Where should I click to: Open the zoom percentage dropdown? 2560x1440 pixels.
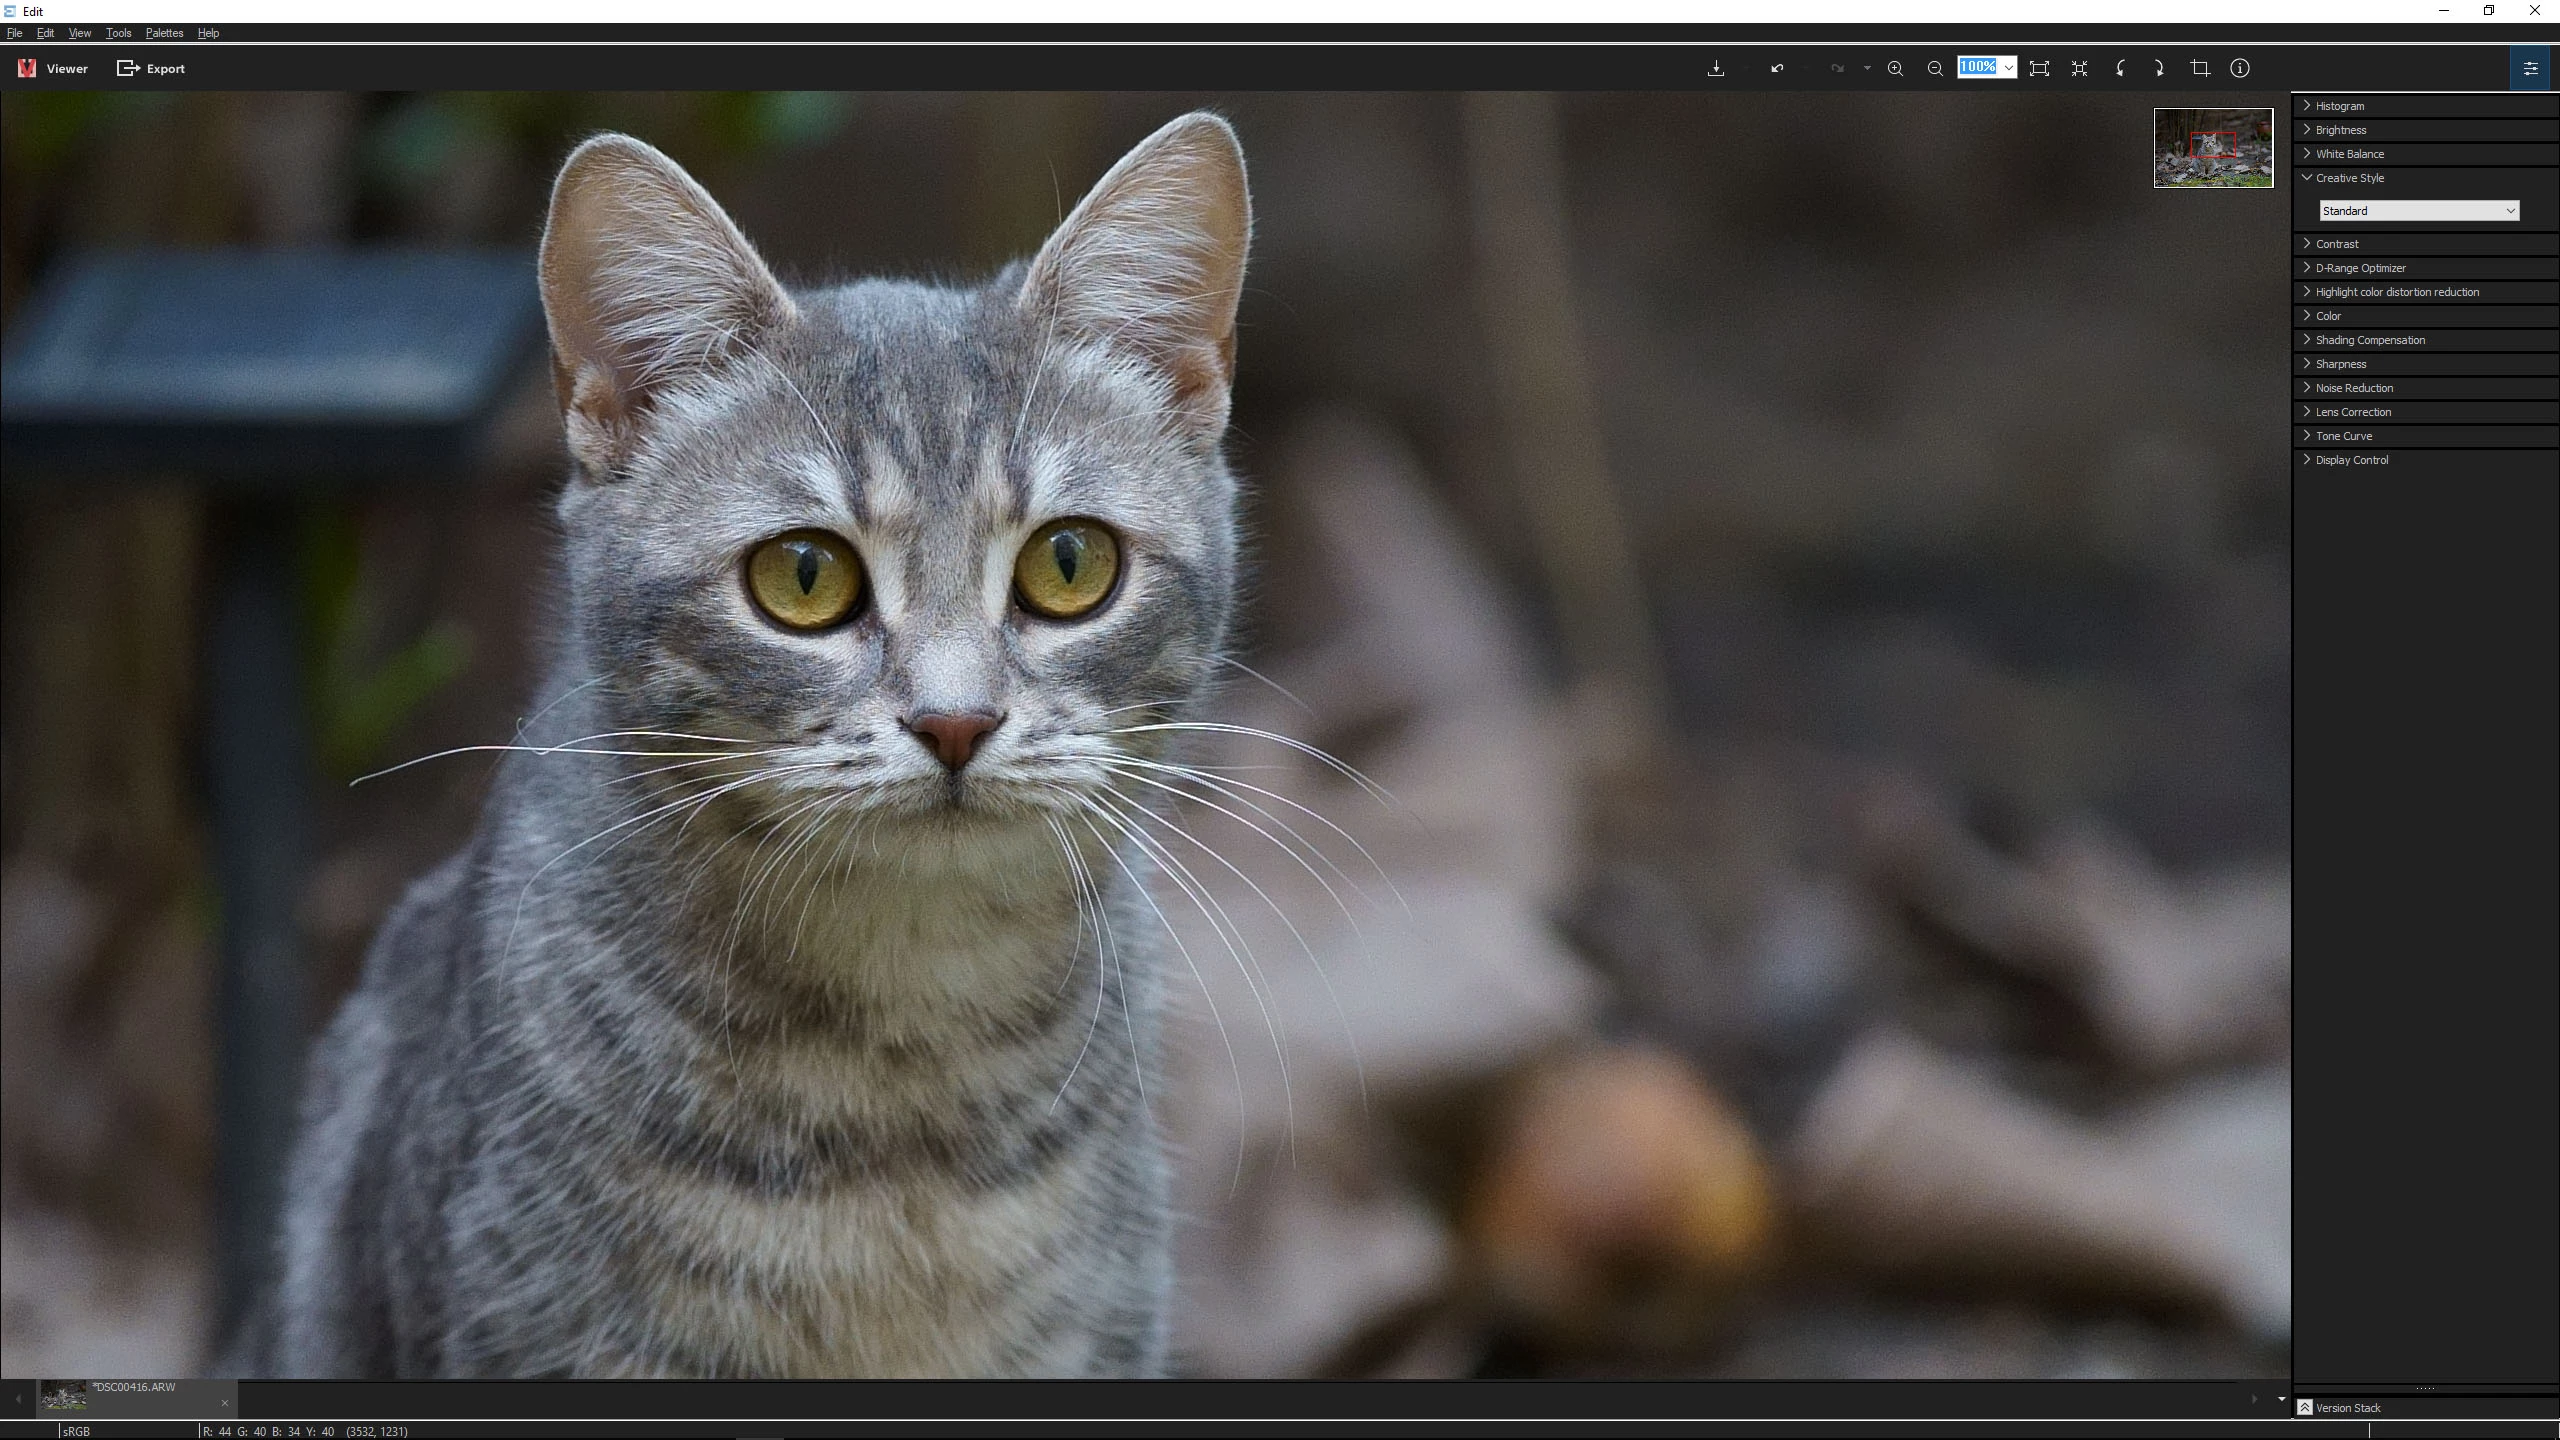2009,68
